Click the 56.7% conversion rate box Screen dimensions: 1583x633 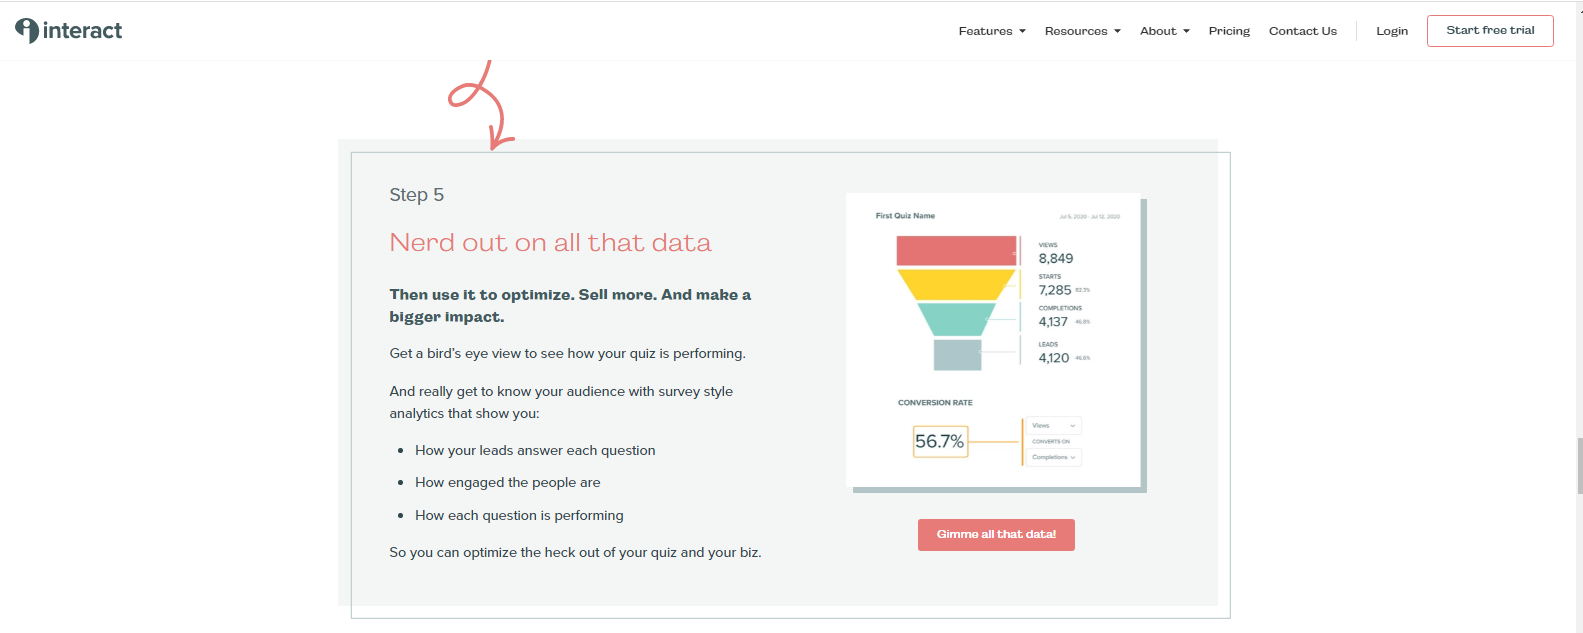click(940, 441)
